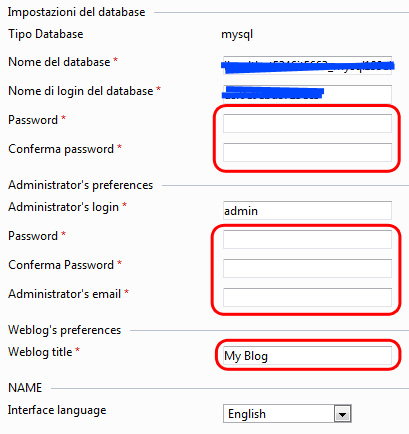Click the database Conferma password input box
Viewport: 409px width, 434px height.
307,152
